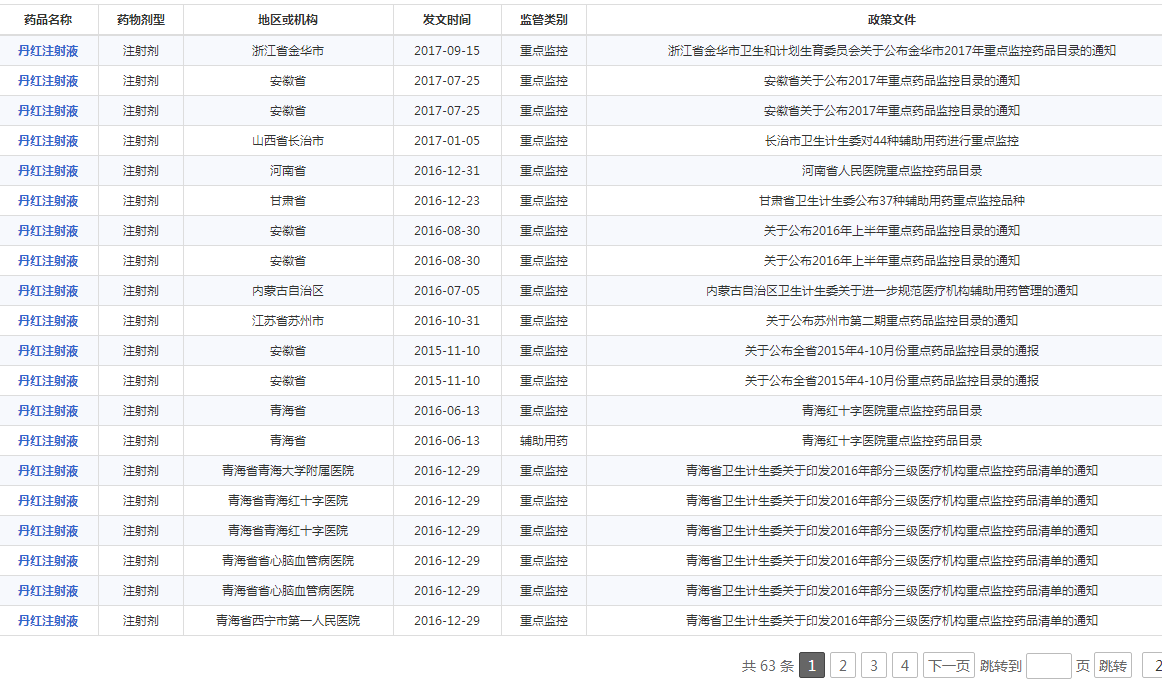The image size is (1162, 692).
Task: Select current page 1 in pagination
Action: (x=812, y=666)
